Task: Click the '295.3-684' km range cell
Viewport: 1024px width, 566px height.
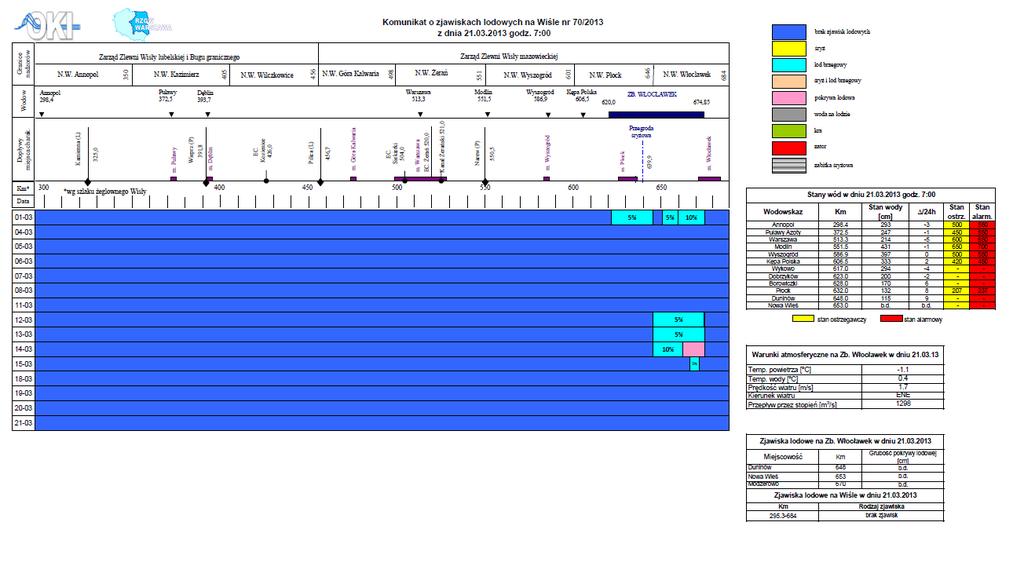Action: (x=783, y=516)
